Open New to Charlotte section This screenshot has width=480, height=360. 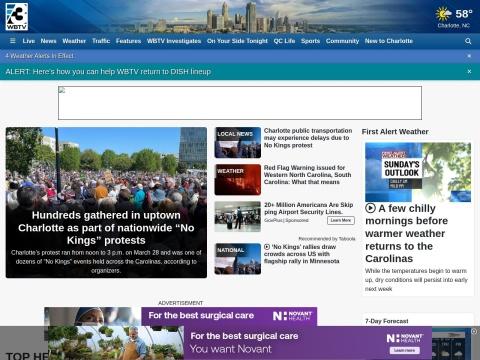[389, 41]
